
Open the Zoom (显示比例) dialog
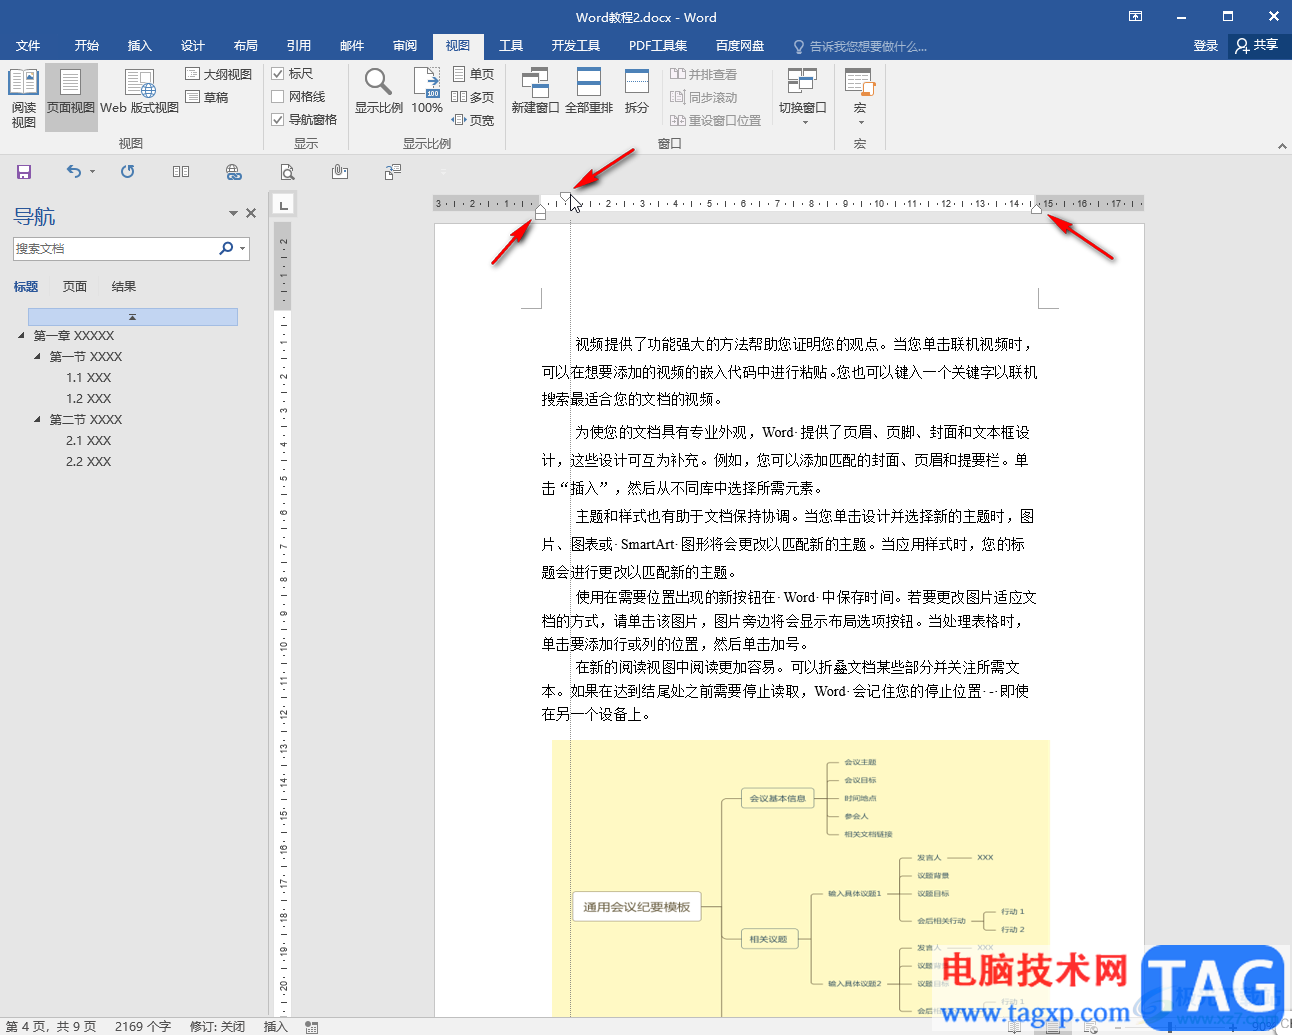pos(378,92)
